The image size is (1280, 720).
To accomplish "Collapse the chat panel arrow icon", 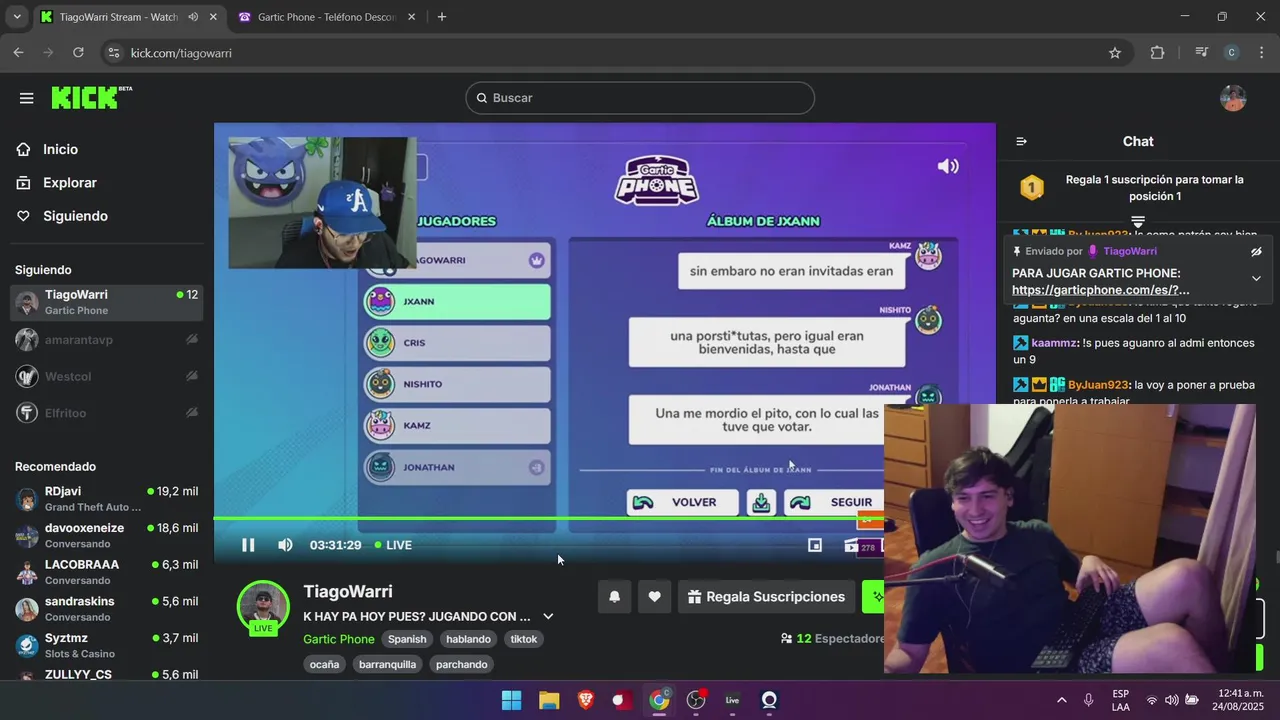I will [1021, 141].
